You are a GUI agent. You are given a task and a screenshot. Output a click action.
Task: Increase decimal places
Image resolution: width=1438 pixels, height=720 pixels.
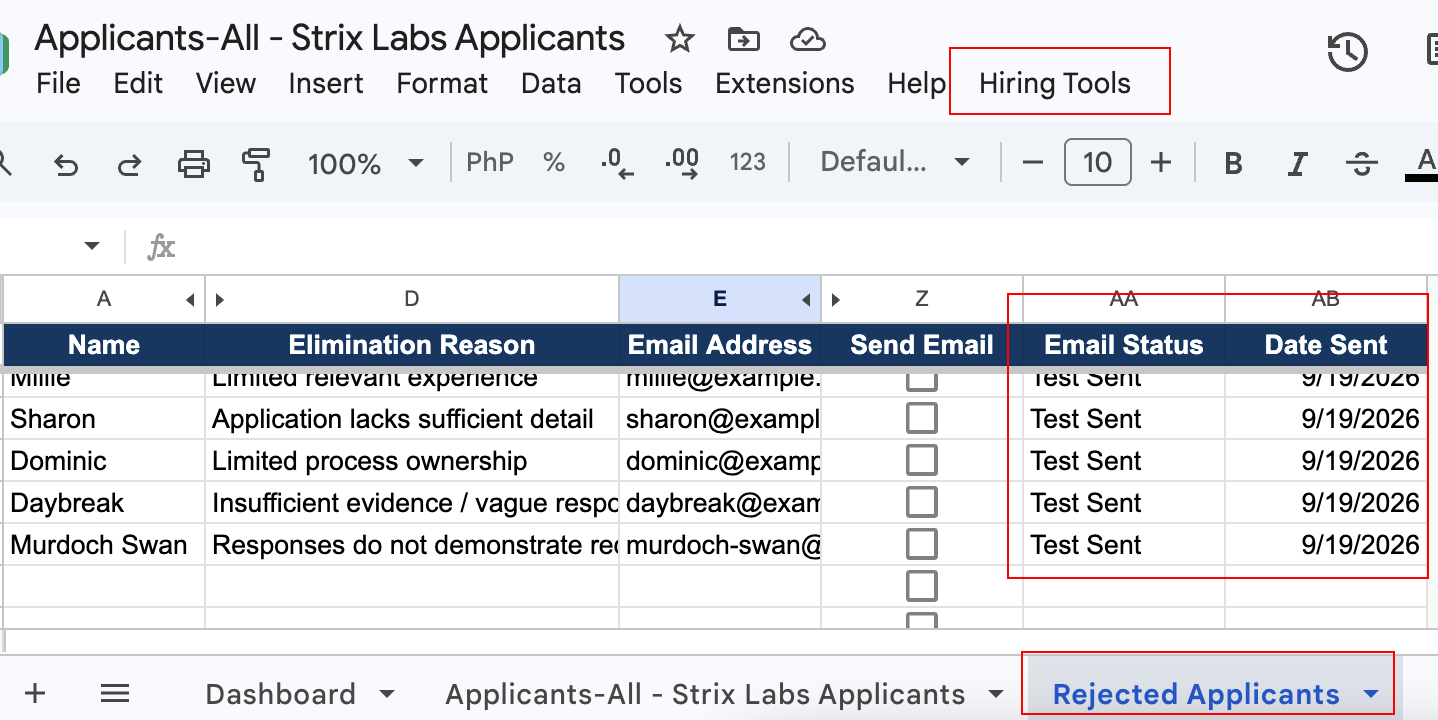(682, 162)
